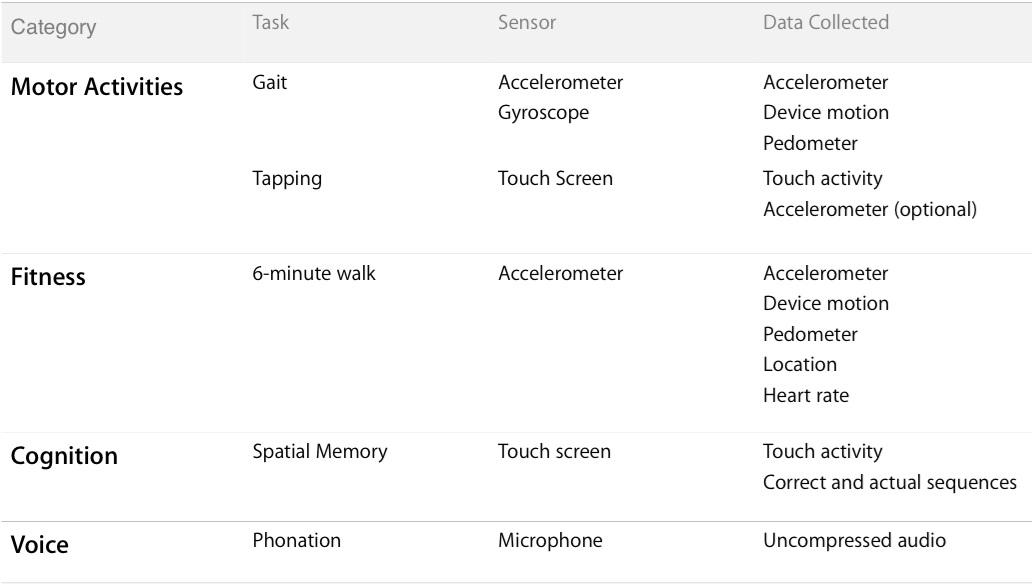Image resolution: width=1032 pixels, height=584 pixels.
Task: Click the Category column header
Action: point(53,27)
